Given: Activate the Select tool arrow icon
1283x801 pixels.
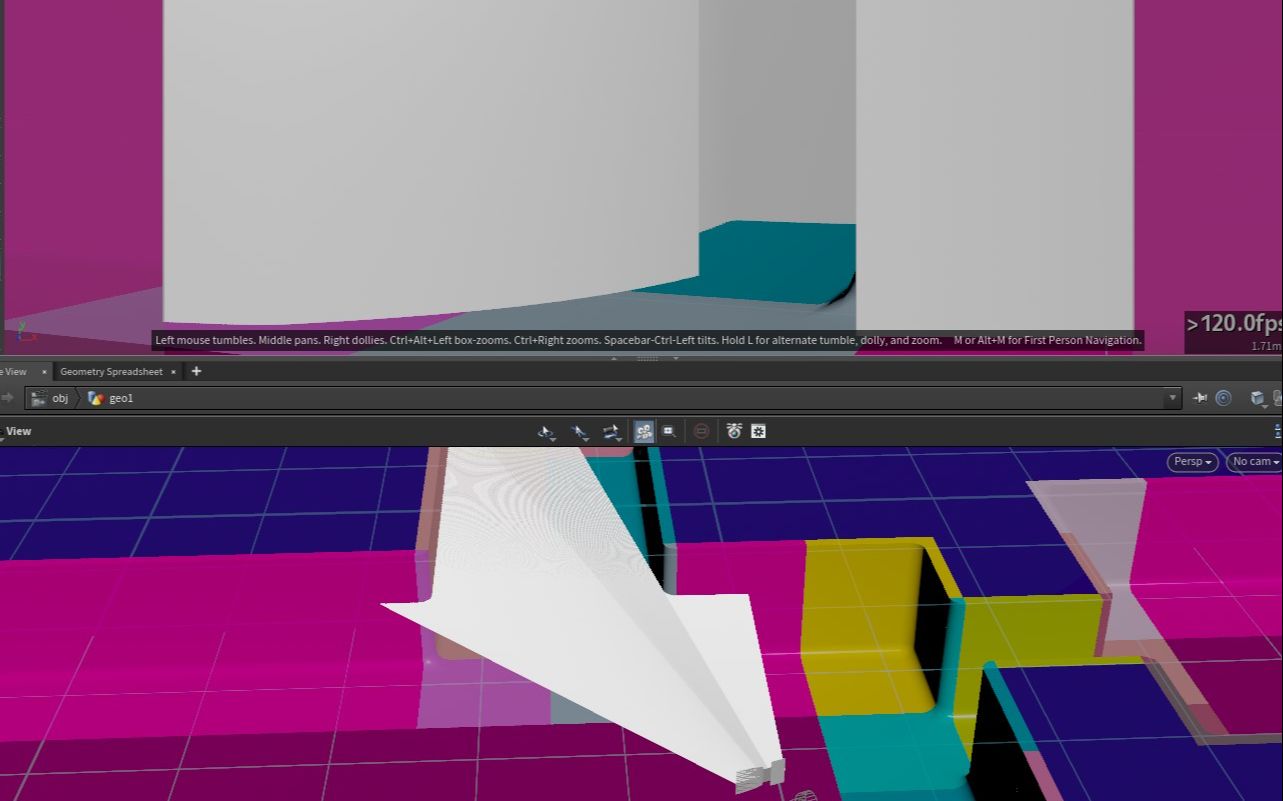Looking at the screenshot, I should point(578,431).
